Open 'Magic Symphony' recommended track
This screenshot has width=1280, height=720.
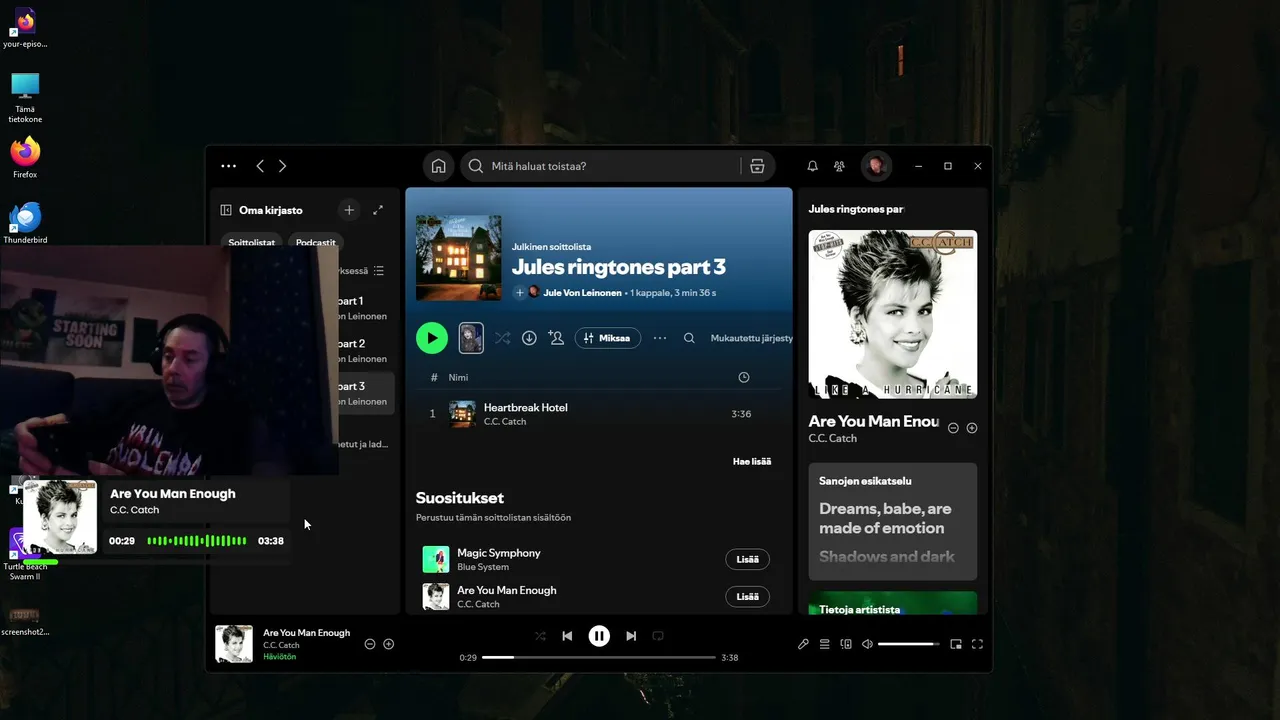click(x=499, y=553)
